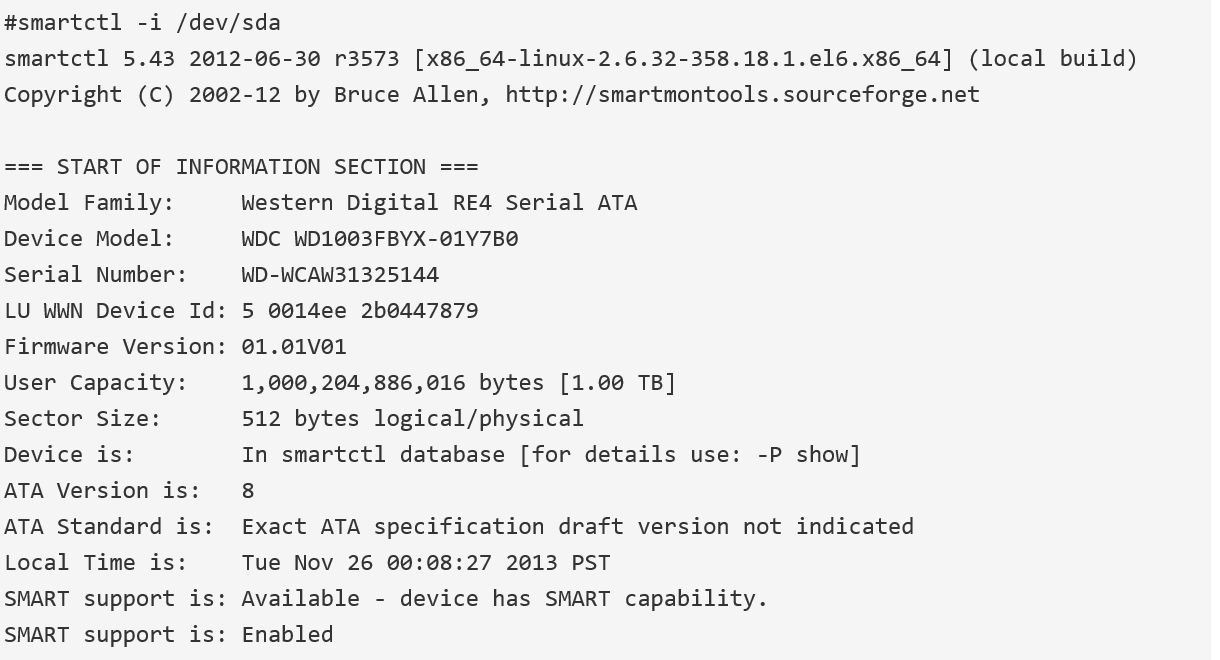1220x660 pixels.
Task: Click the local time Tue Nov 26 value
Action: 426,563
